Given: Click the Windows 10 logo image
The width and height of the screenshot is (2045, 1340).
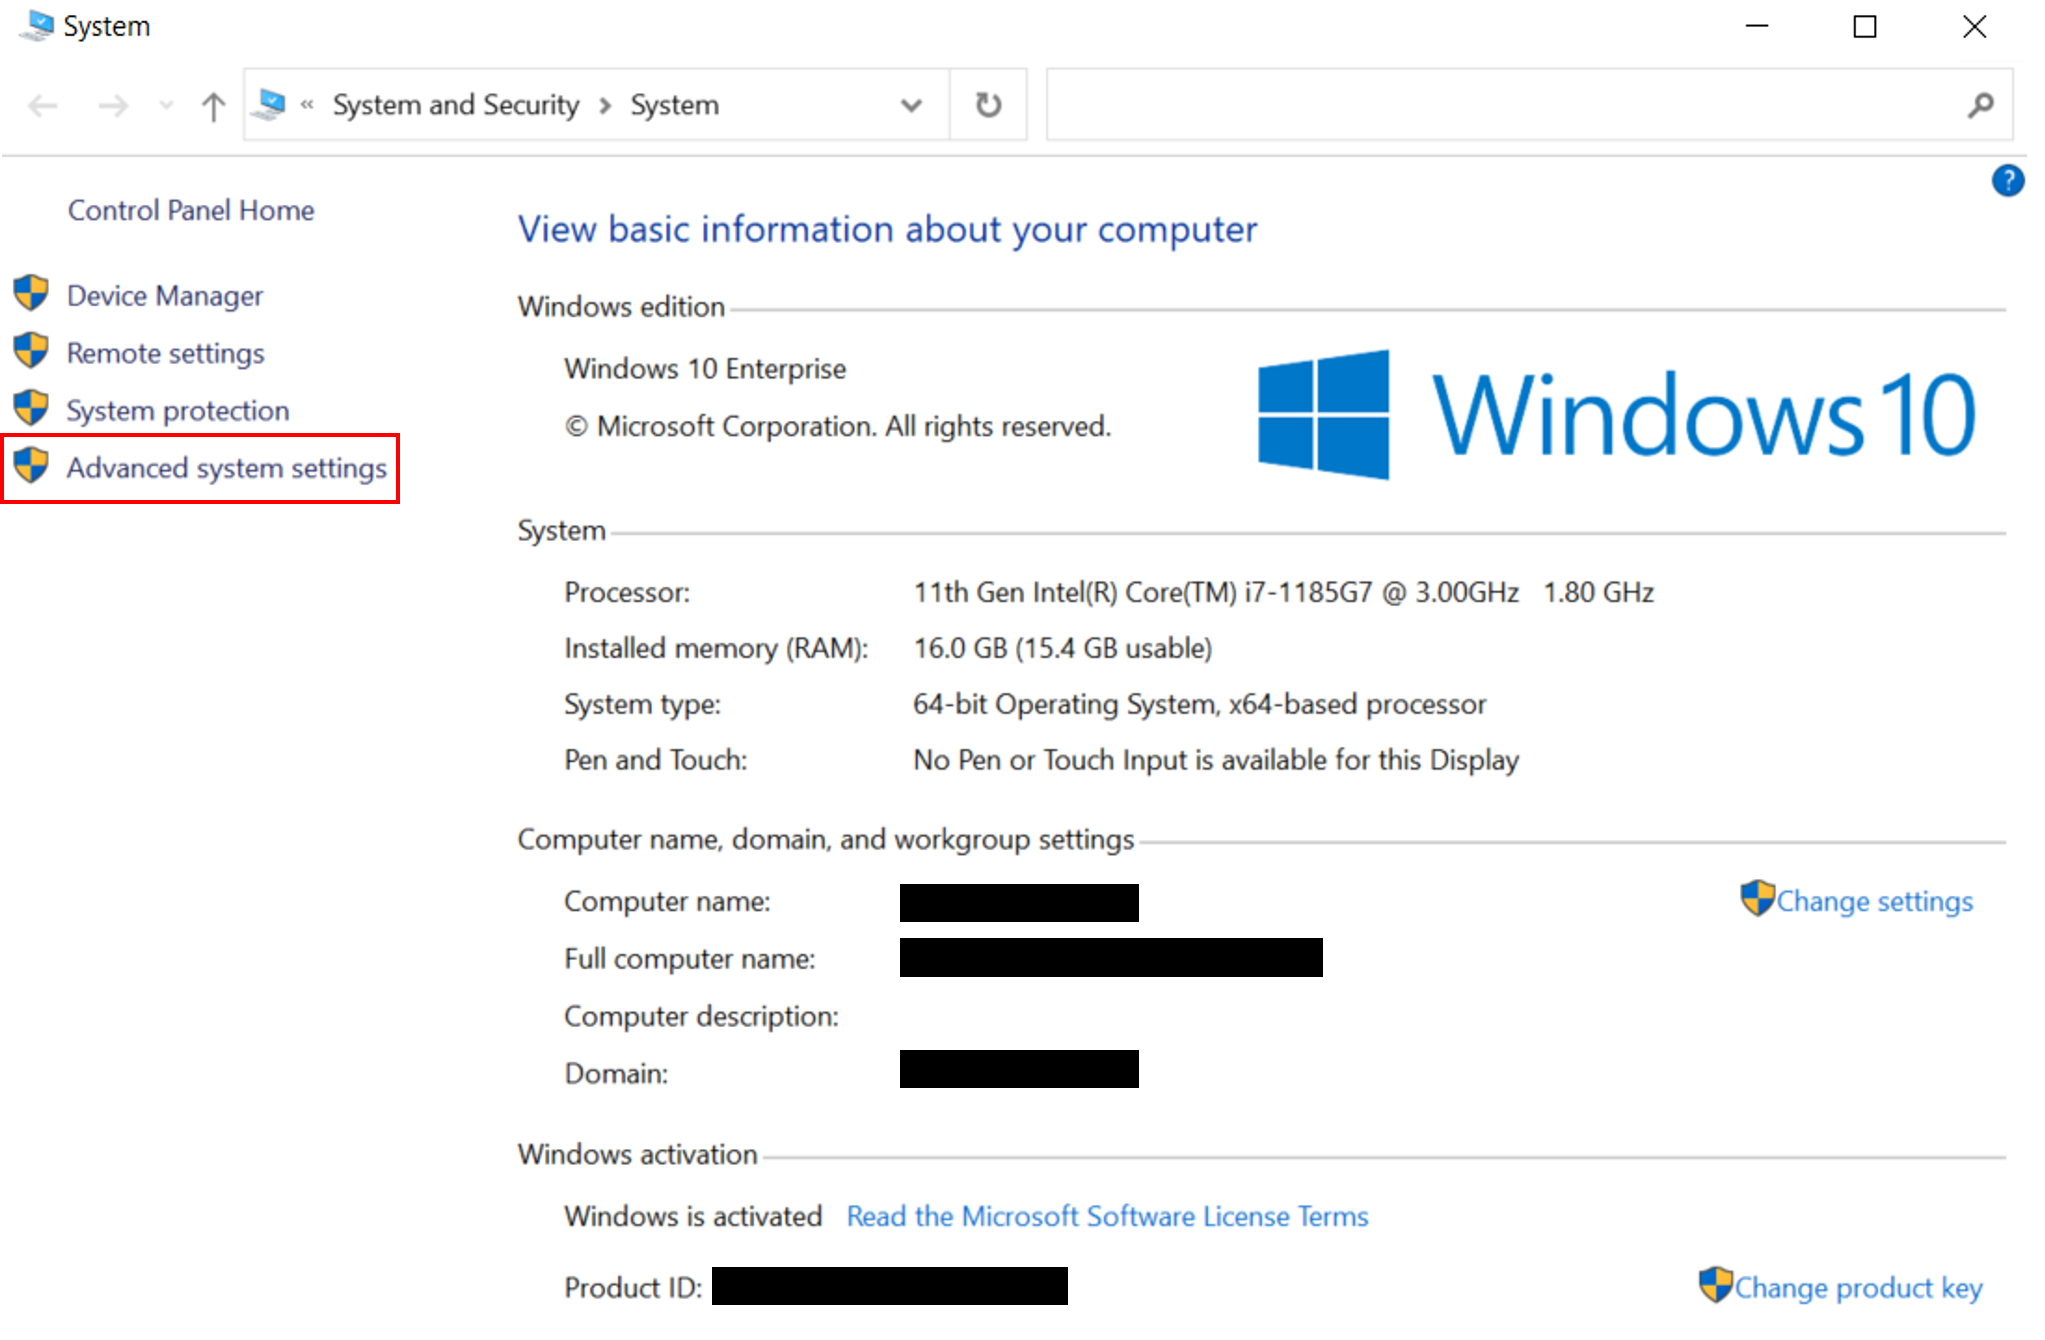Looking at the screenshot, I should tap(1616, 414).
